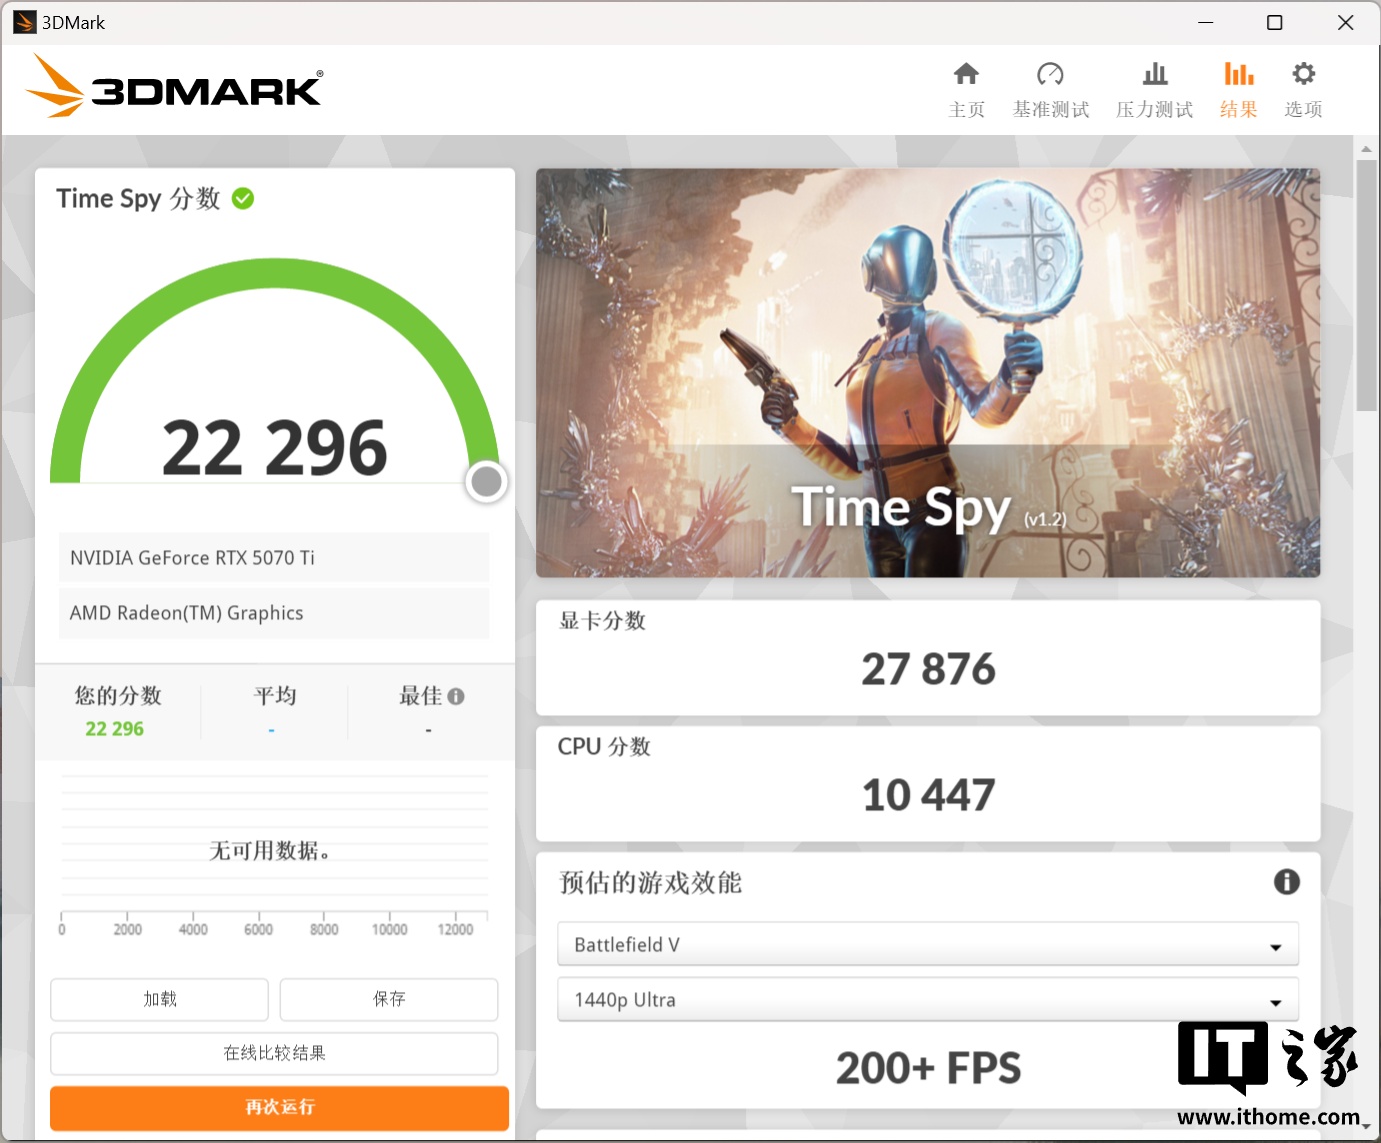Open the Stress Test (压力测试) icon
Screen dimensions: 1381x1143
1154,75
